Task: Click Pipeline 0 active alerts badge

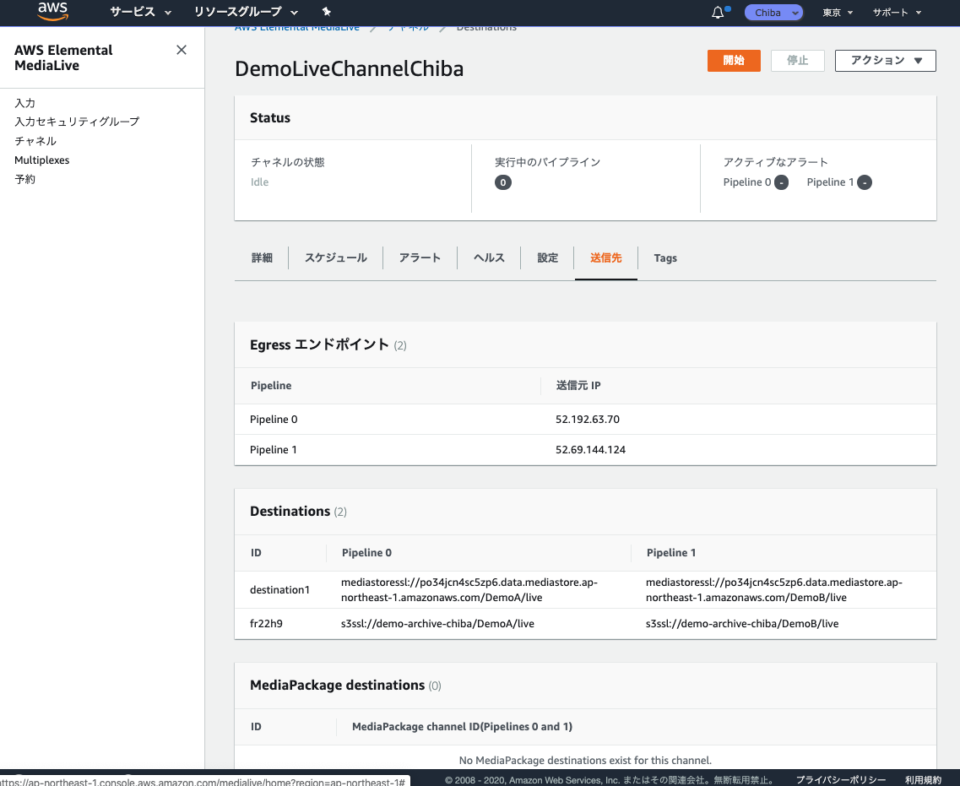Action: coord(781,182)
